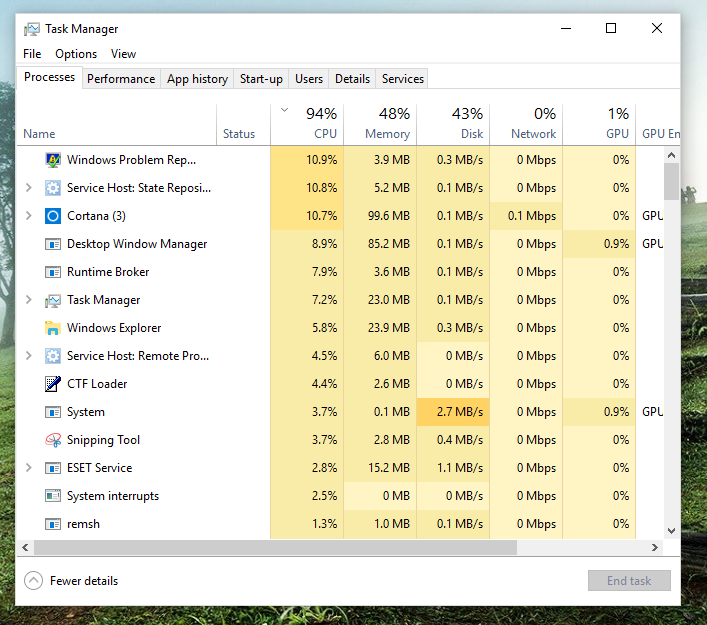Sort by the CPU column header

click(307, 125)
